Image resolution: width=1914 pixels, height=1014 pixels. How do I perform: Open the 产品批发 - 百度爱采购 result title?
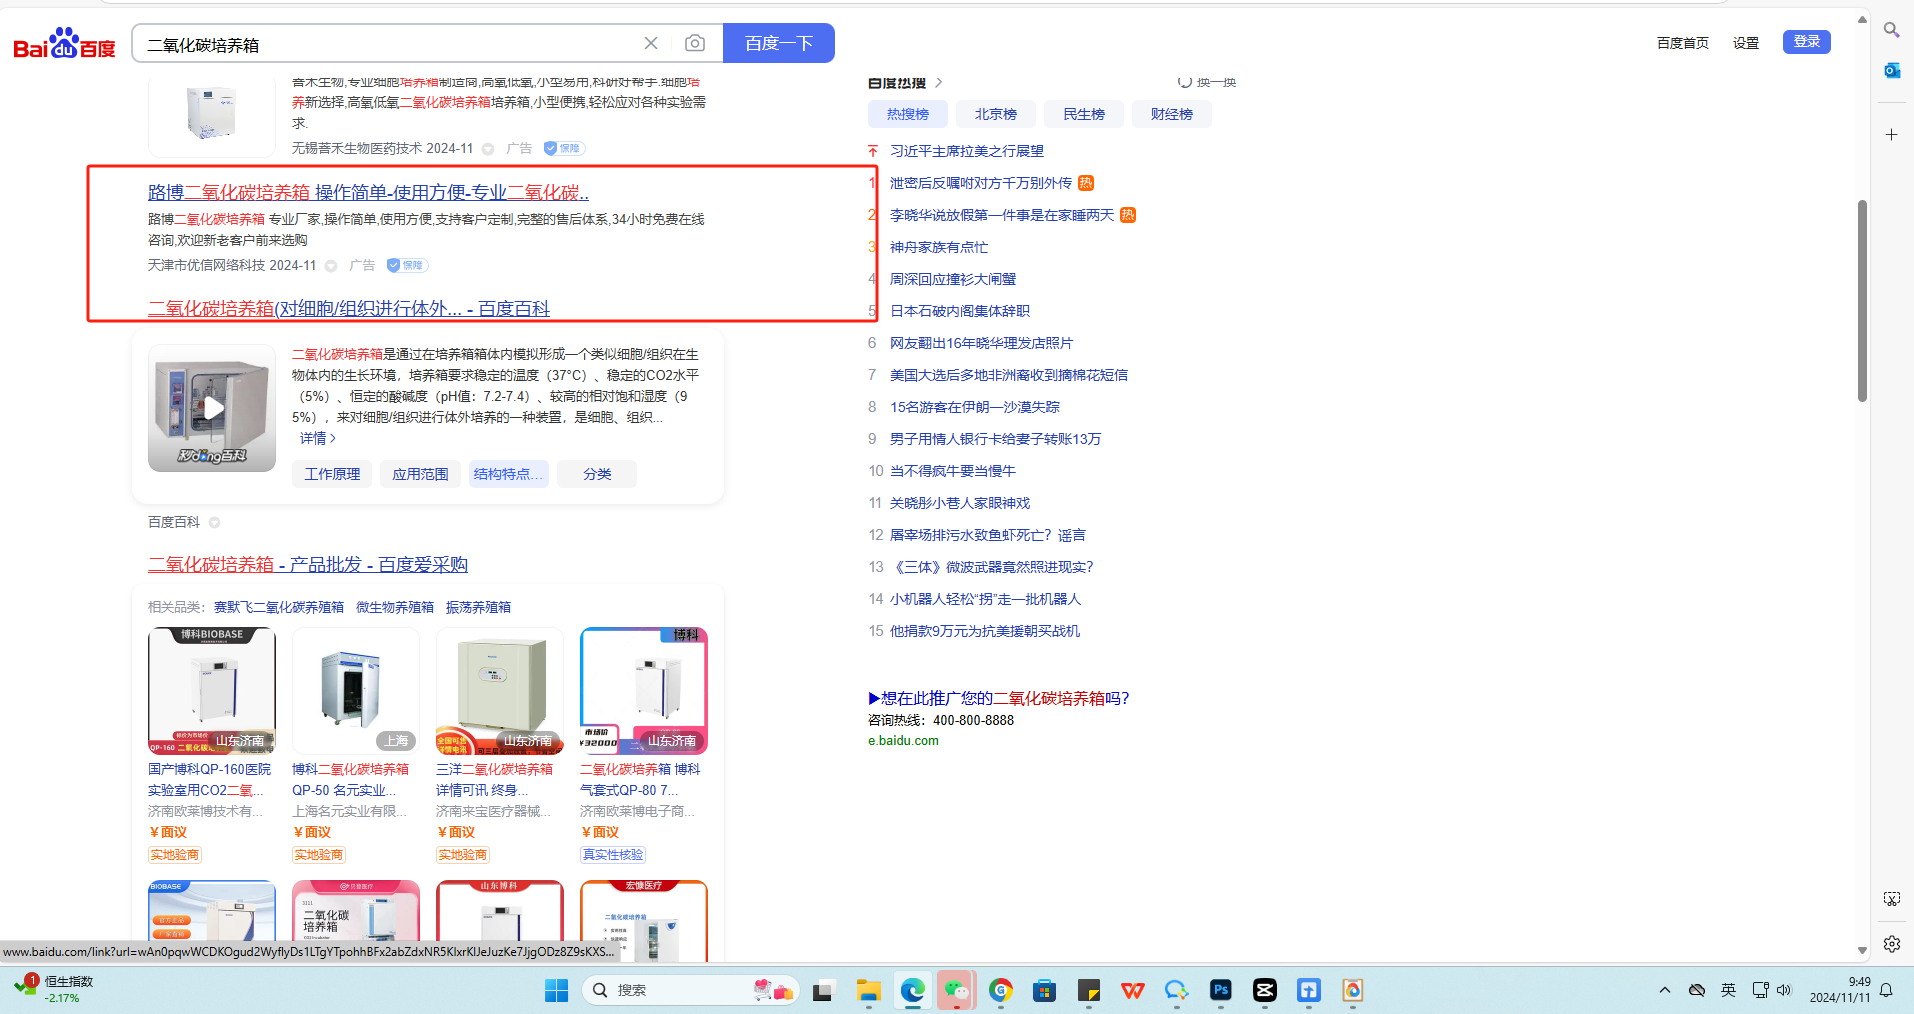click(308, 564)
